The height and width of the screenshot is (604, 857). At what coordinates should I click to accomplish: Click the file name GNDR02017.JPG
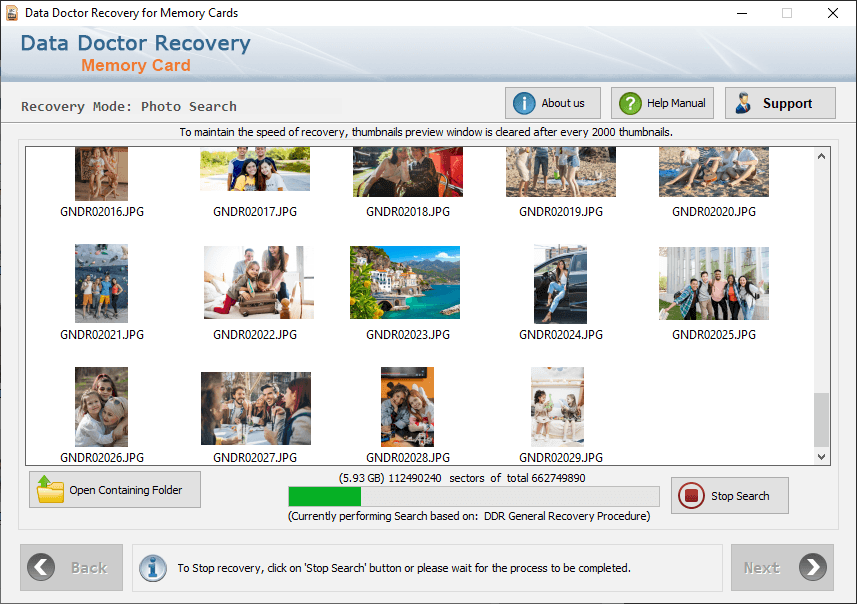[255, 212]
